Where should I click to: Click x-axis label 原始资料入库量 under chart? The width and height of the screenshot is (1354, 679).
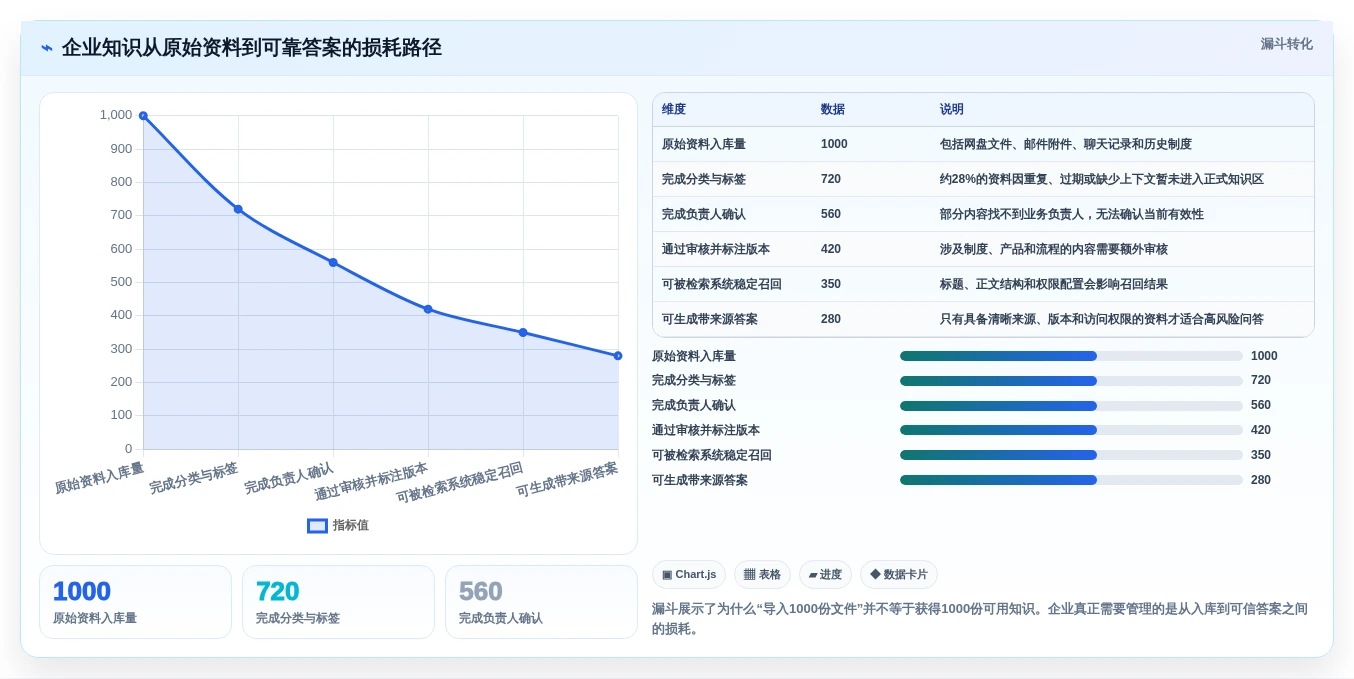pos(99,478)
